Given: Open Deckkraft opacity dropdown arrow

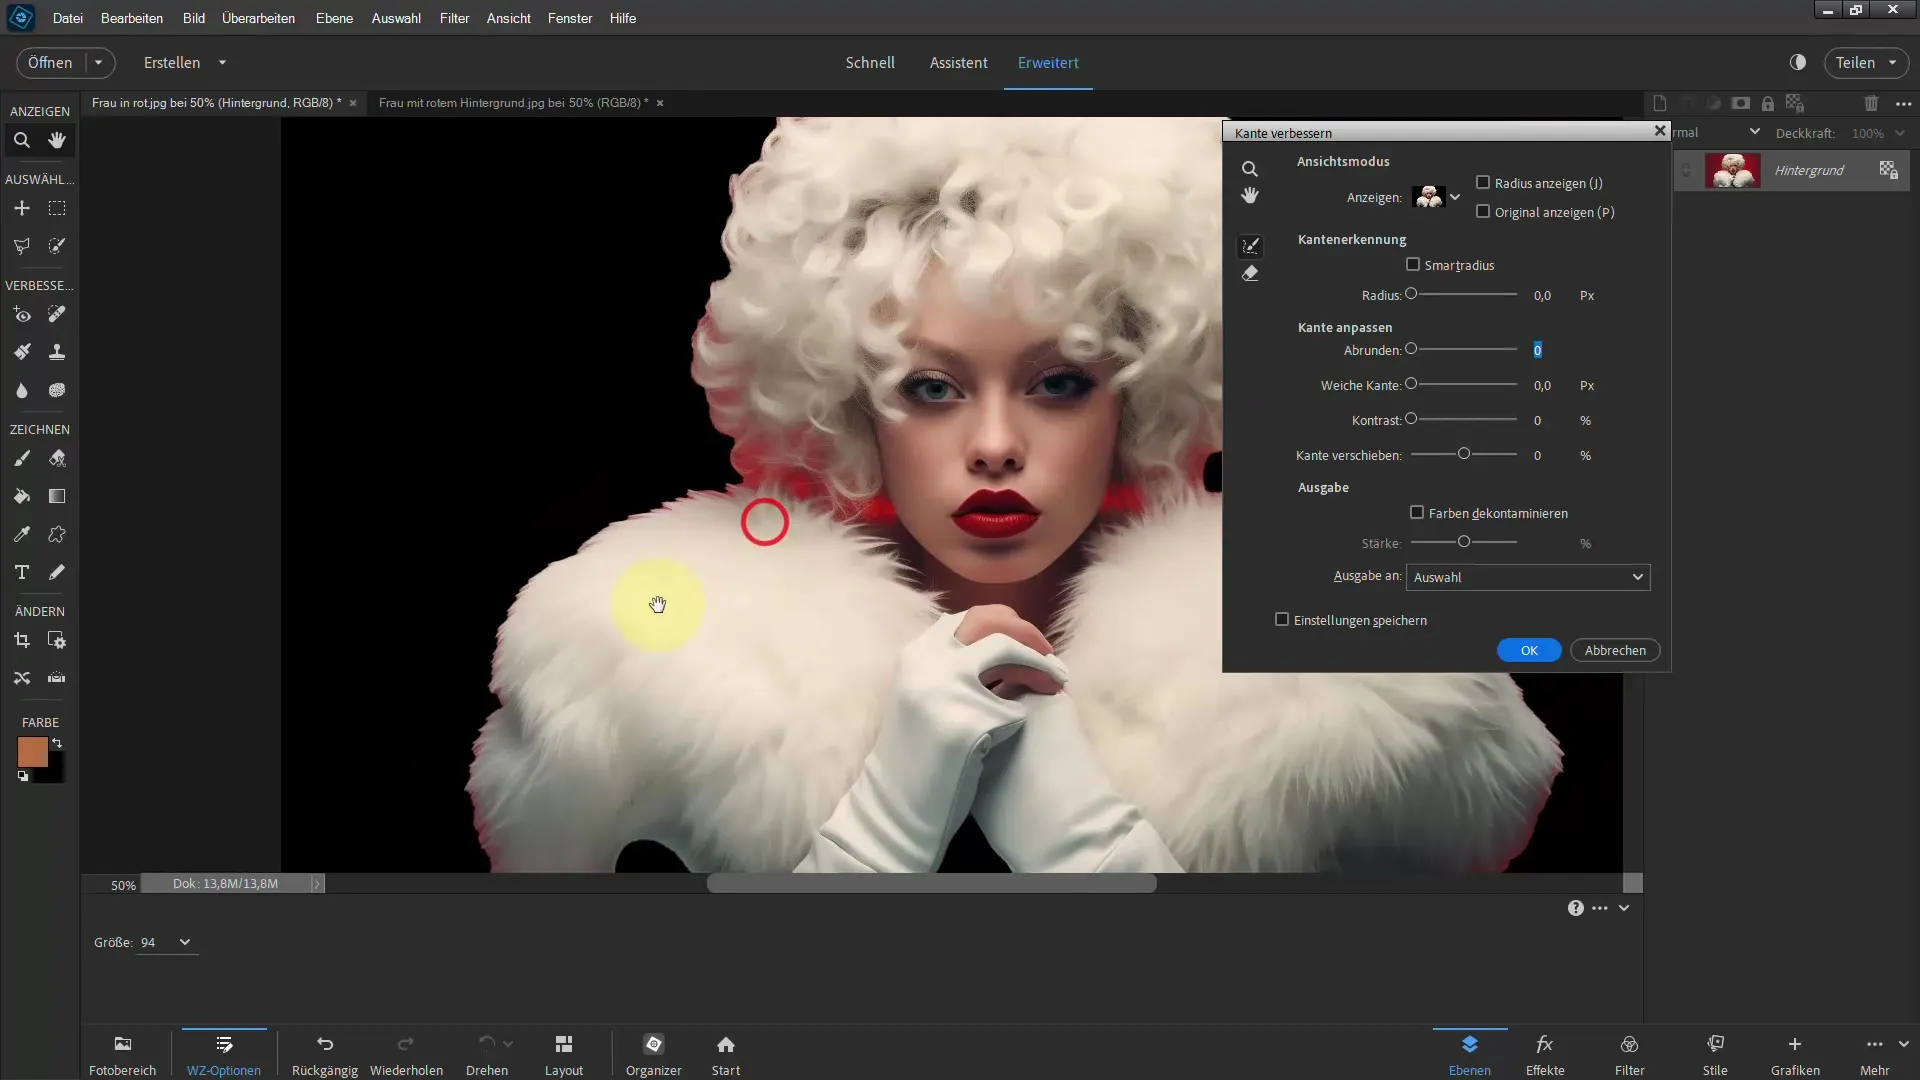Looking at the screenshot, I should click(1900, 133).
